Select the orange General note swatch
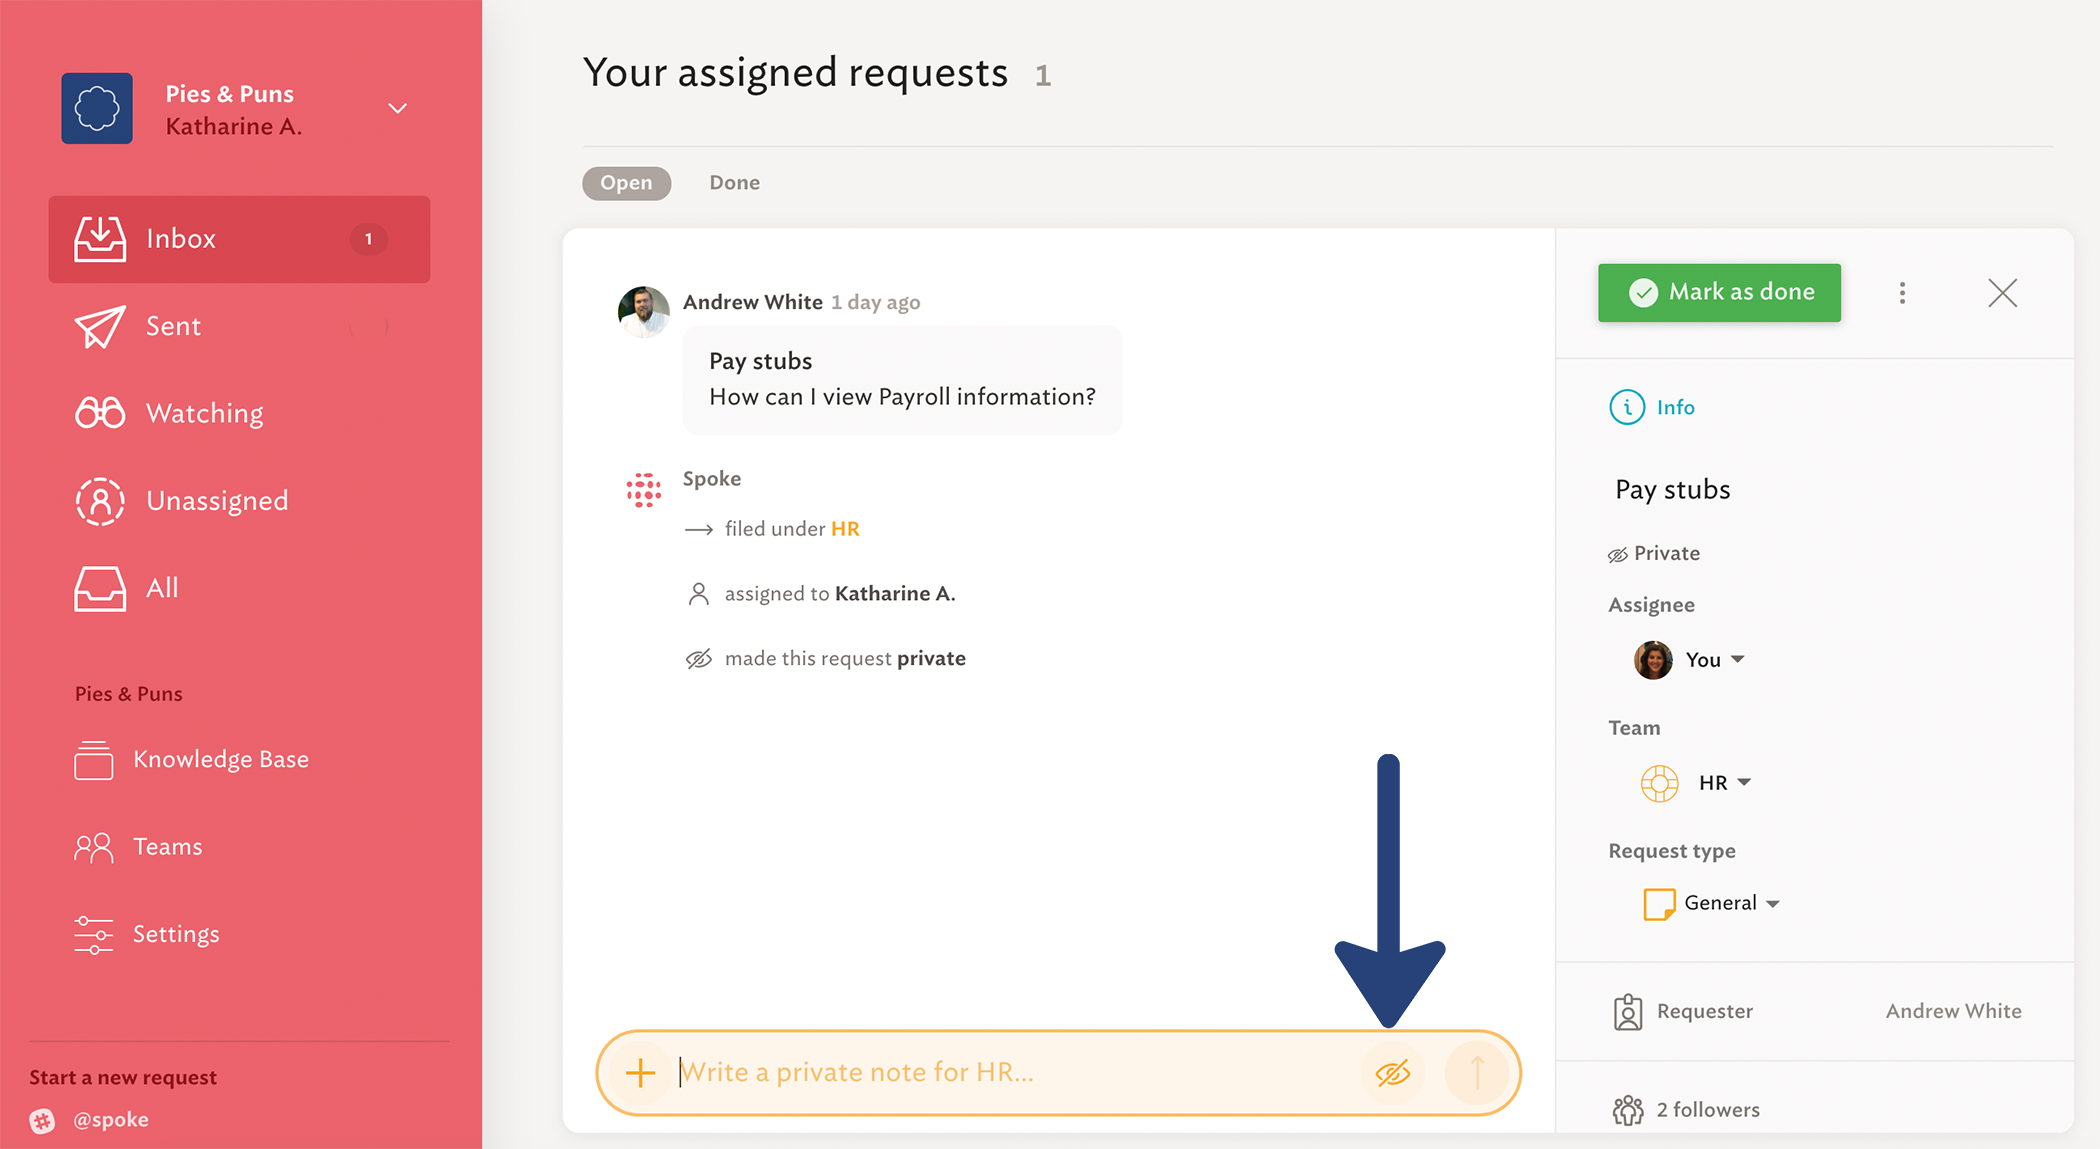The height and width of the screenshot is (1149, 2100). tap(1659, 903)
